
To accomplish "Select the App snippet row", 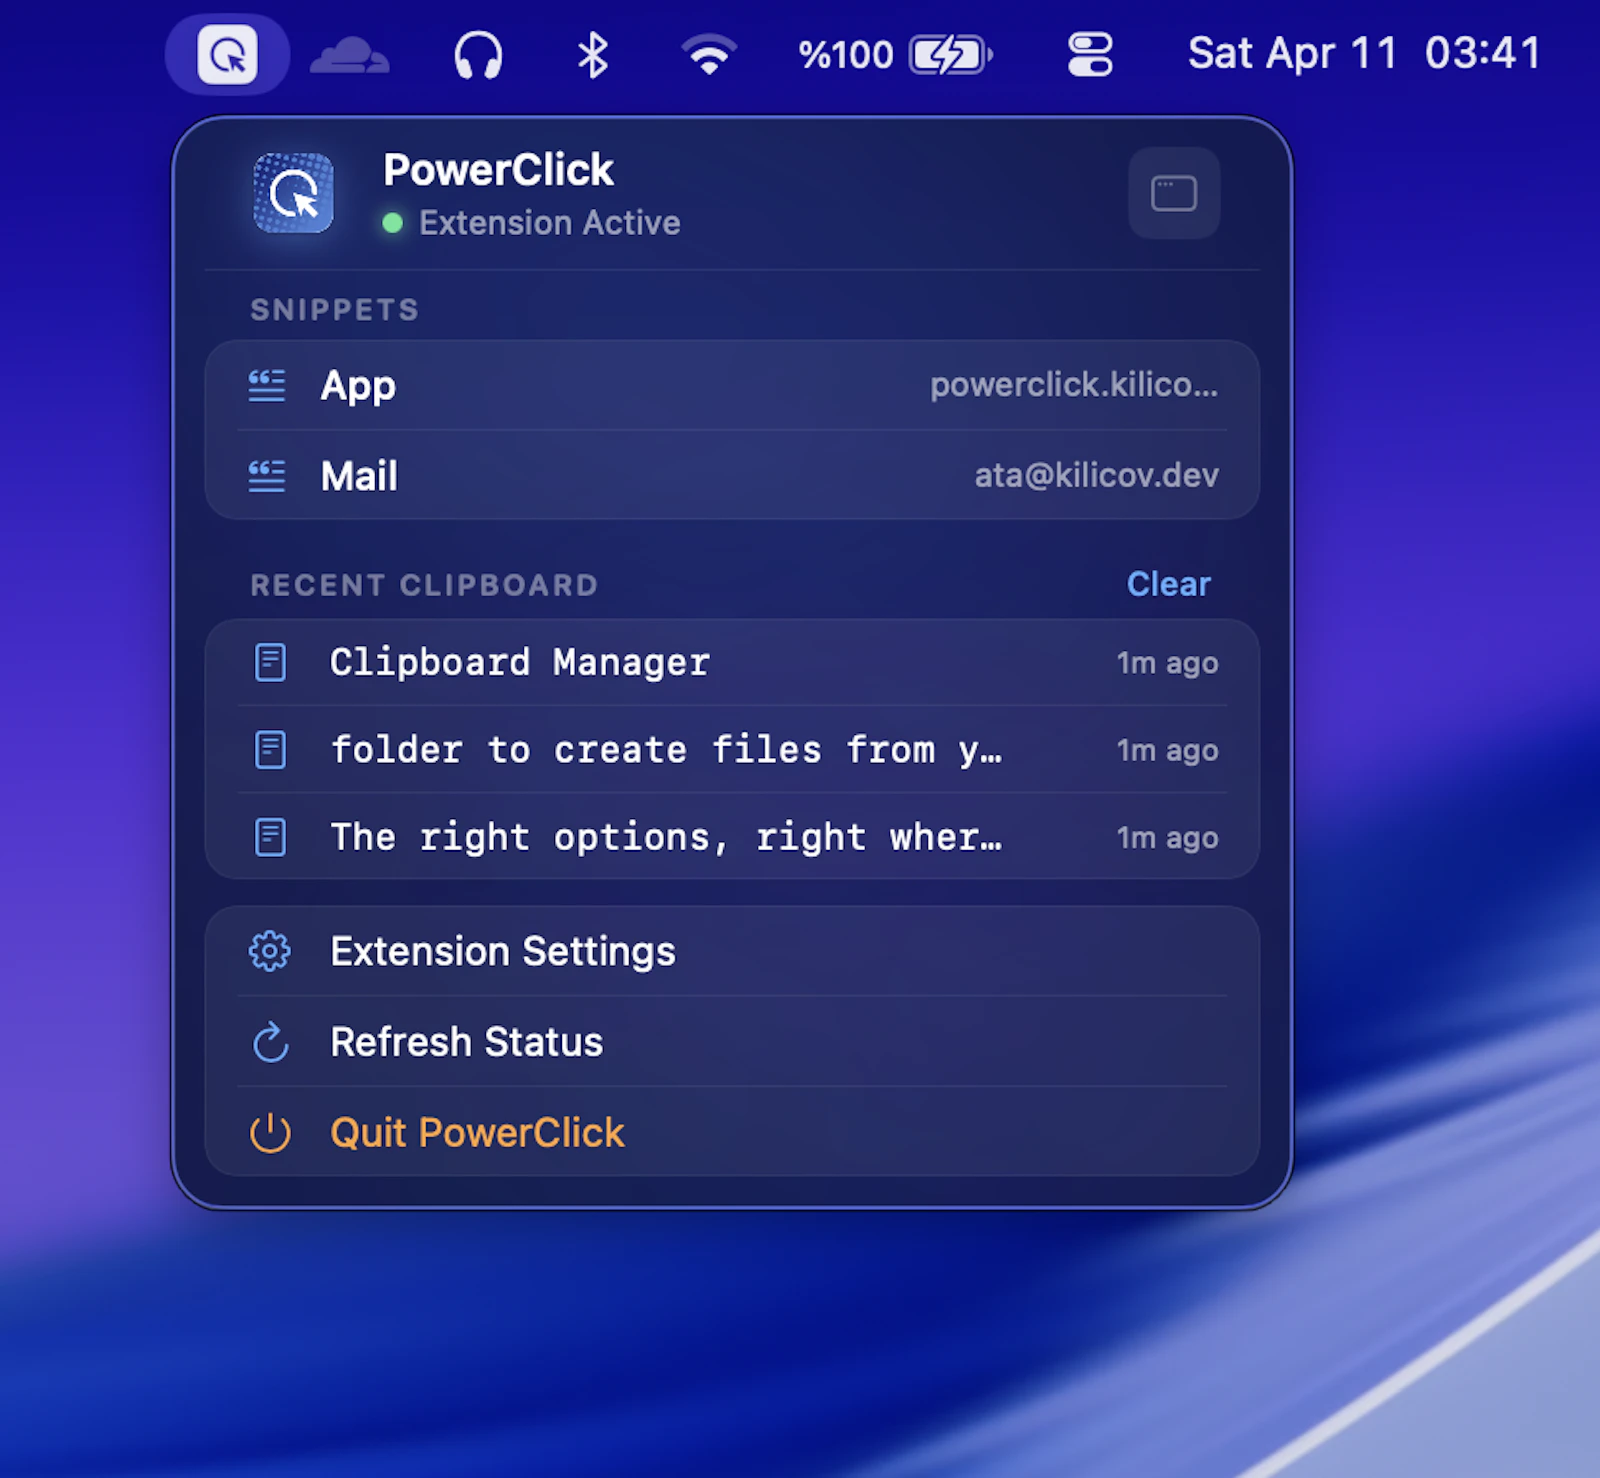I will pyautogui.click(x=732, y=386).
